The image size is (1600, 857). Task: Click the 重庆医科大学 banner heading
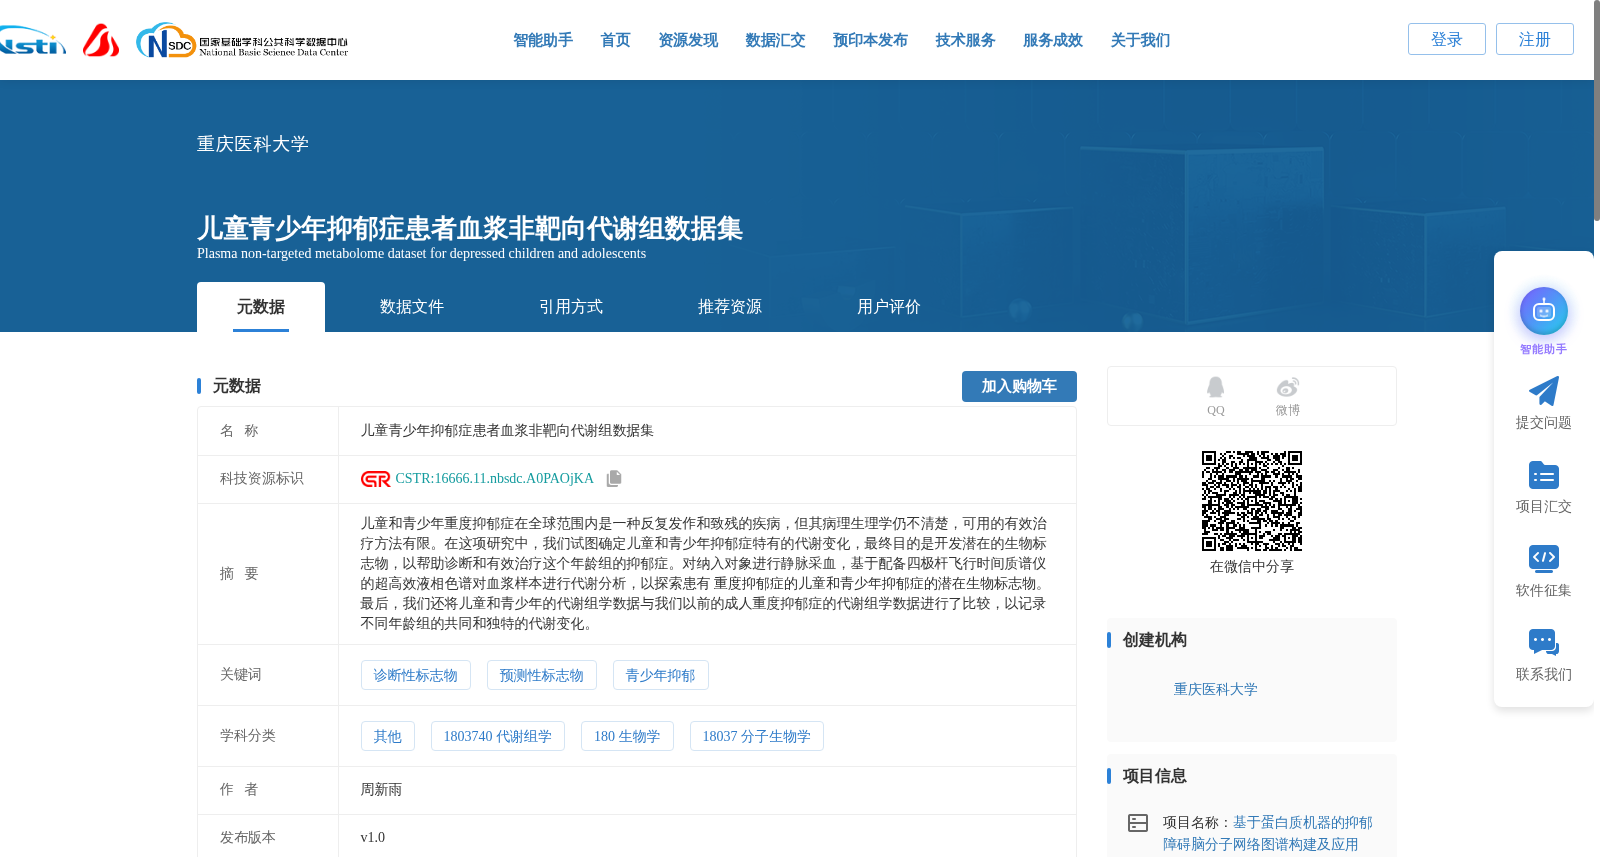pyautogui.click(x=253, y=144)
